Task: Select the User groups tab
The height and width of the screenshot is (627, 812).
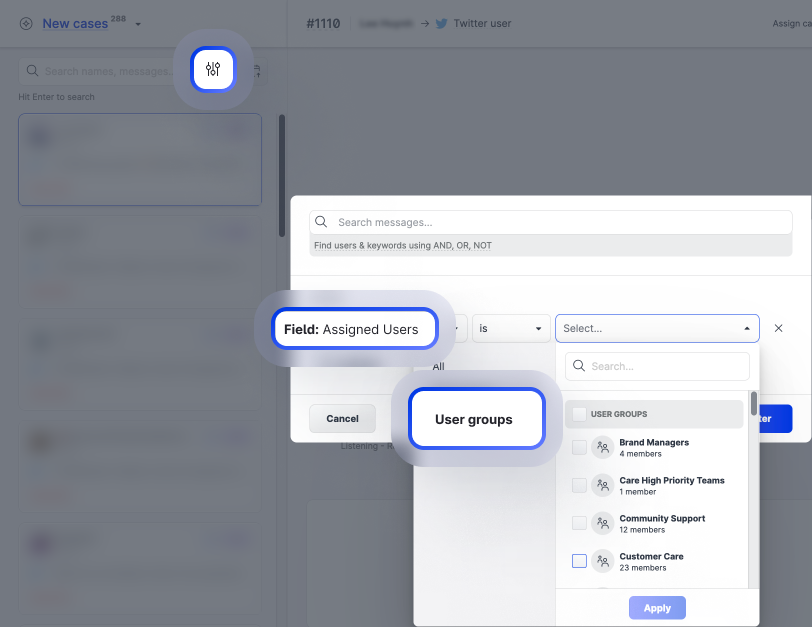Action: [x=474, y=419]
